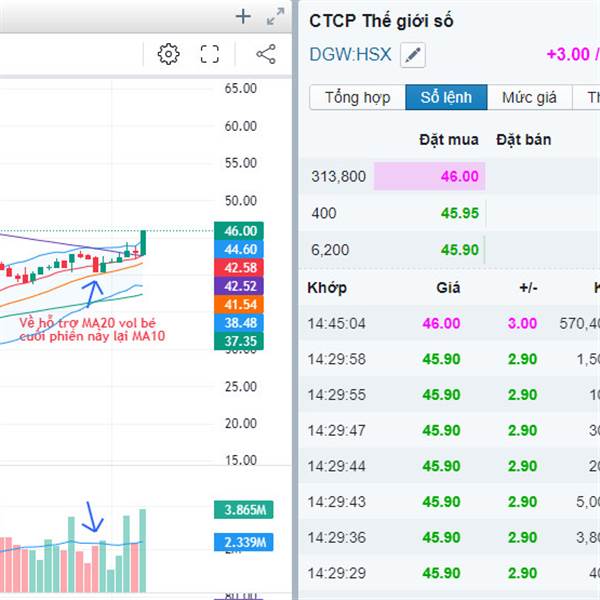
Task: Enter fullscreen mode on the chart
Action: (x=210, y=54)
